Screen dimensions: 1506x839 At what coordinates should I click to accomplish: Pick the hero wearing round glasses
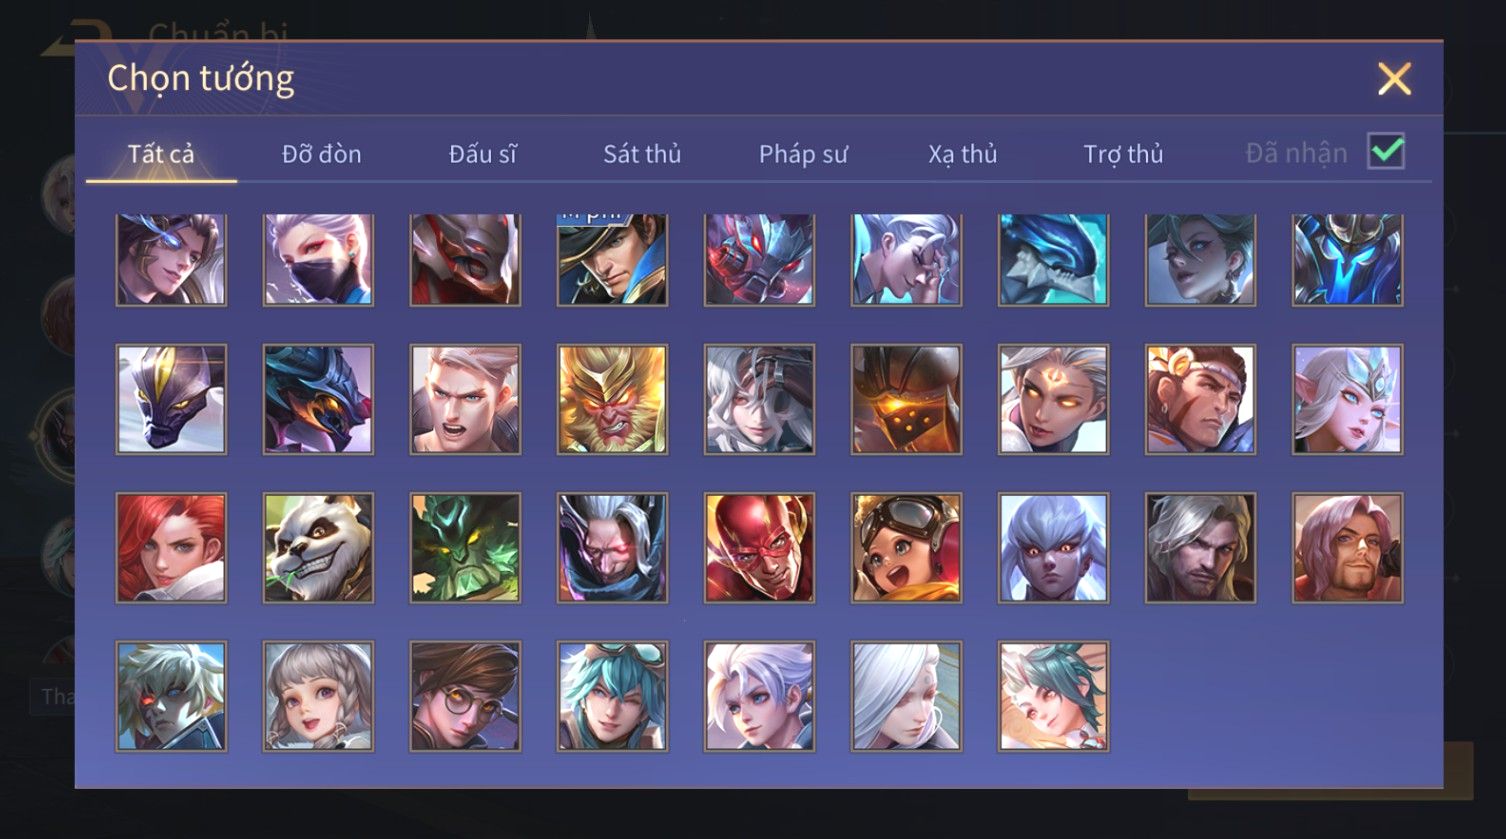465,696
